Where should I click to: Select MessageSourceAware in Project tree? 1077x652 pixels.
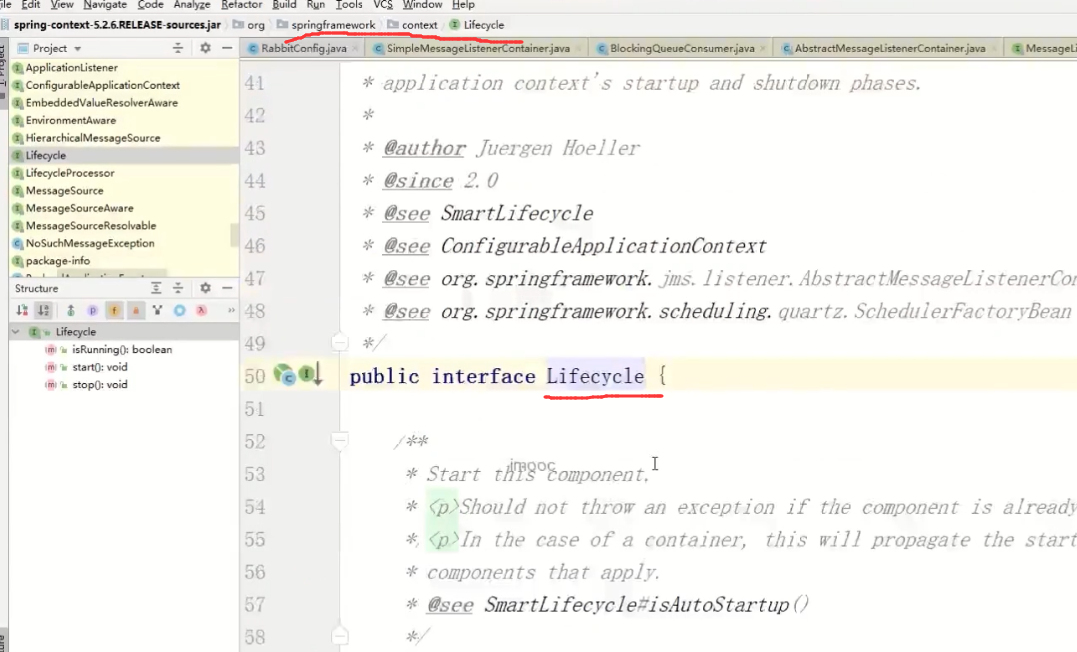click(80, 208)
